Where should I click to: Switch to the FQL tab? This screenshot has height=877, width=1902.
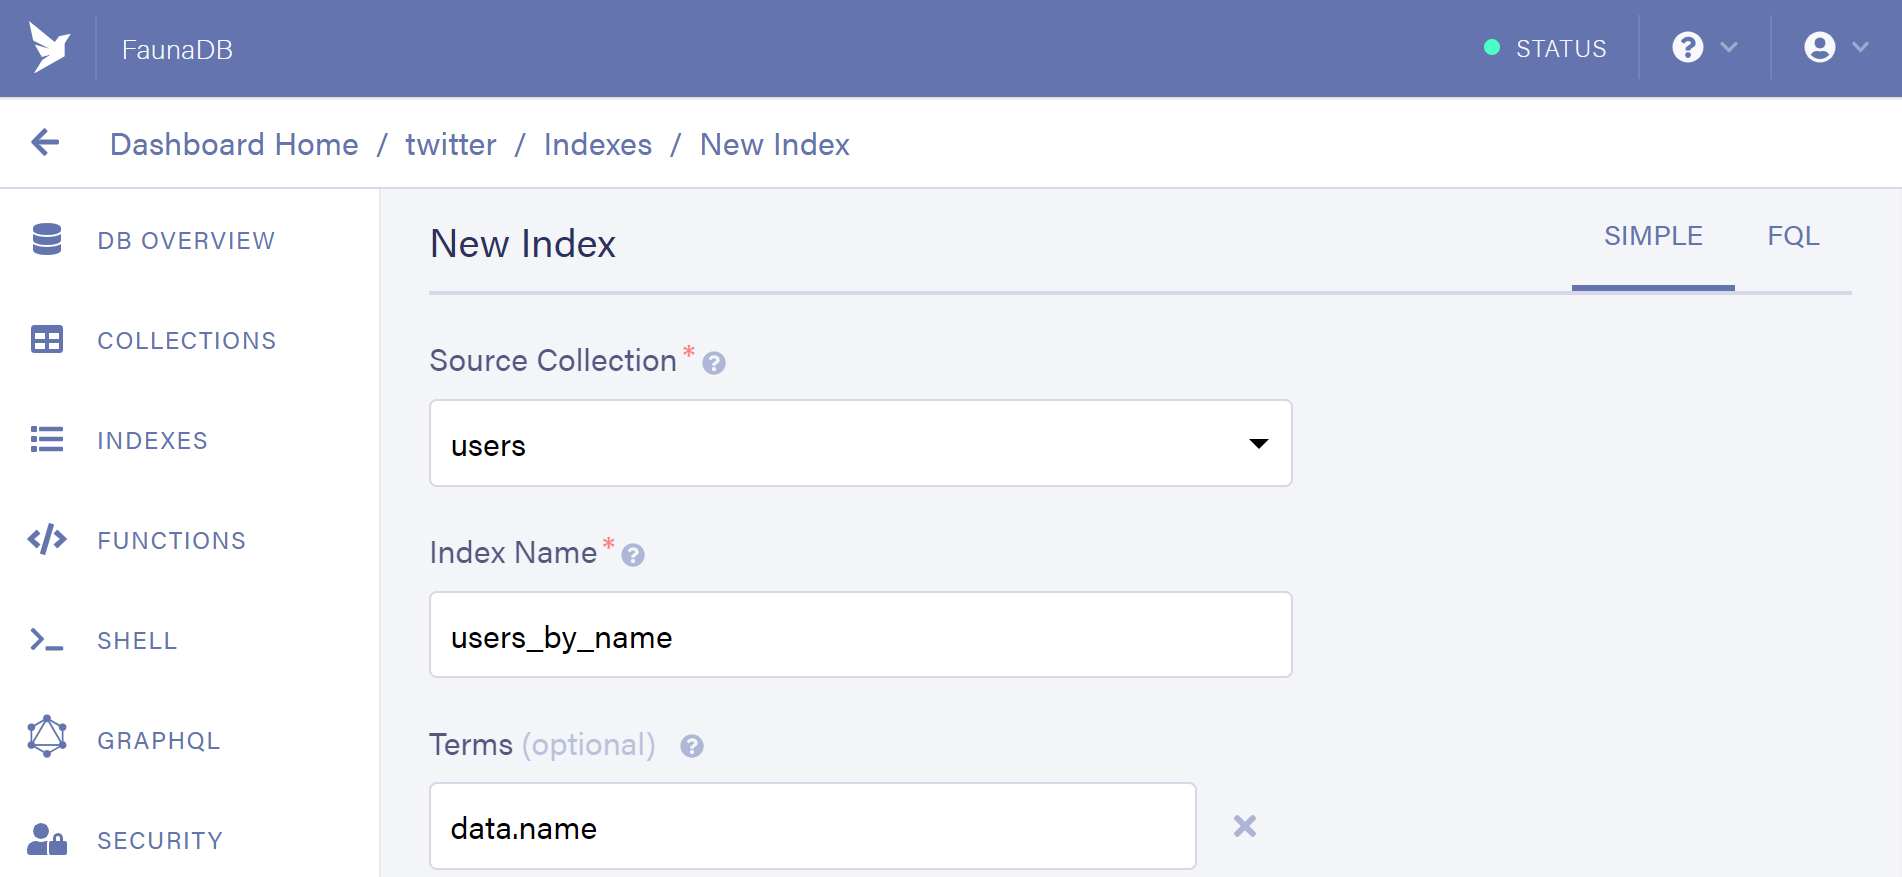(x=1793, y=237)
